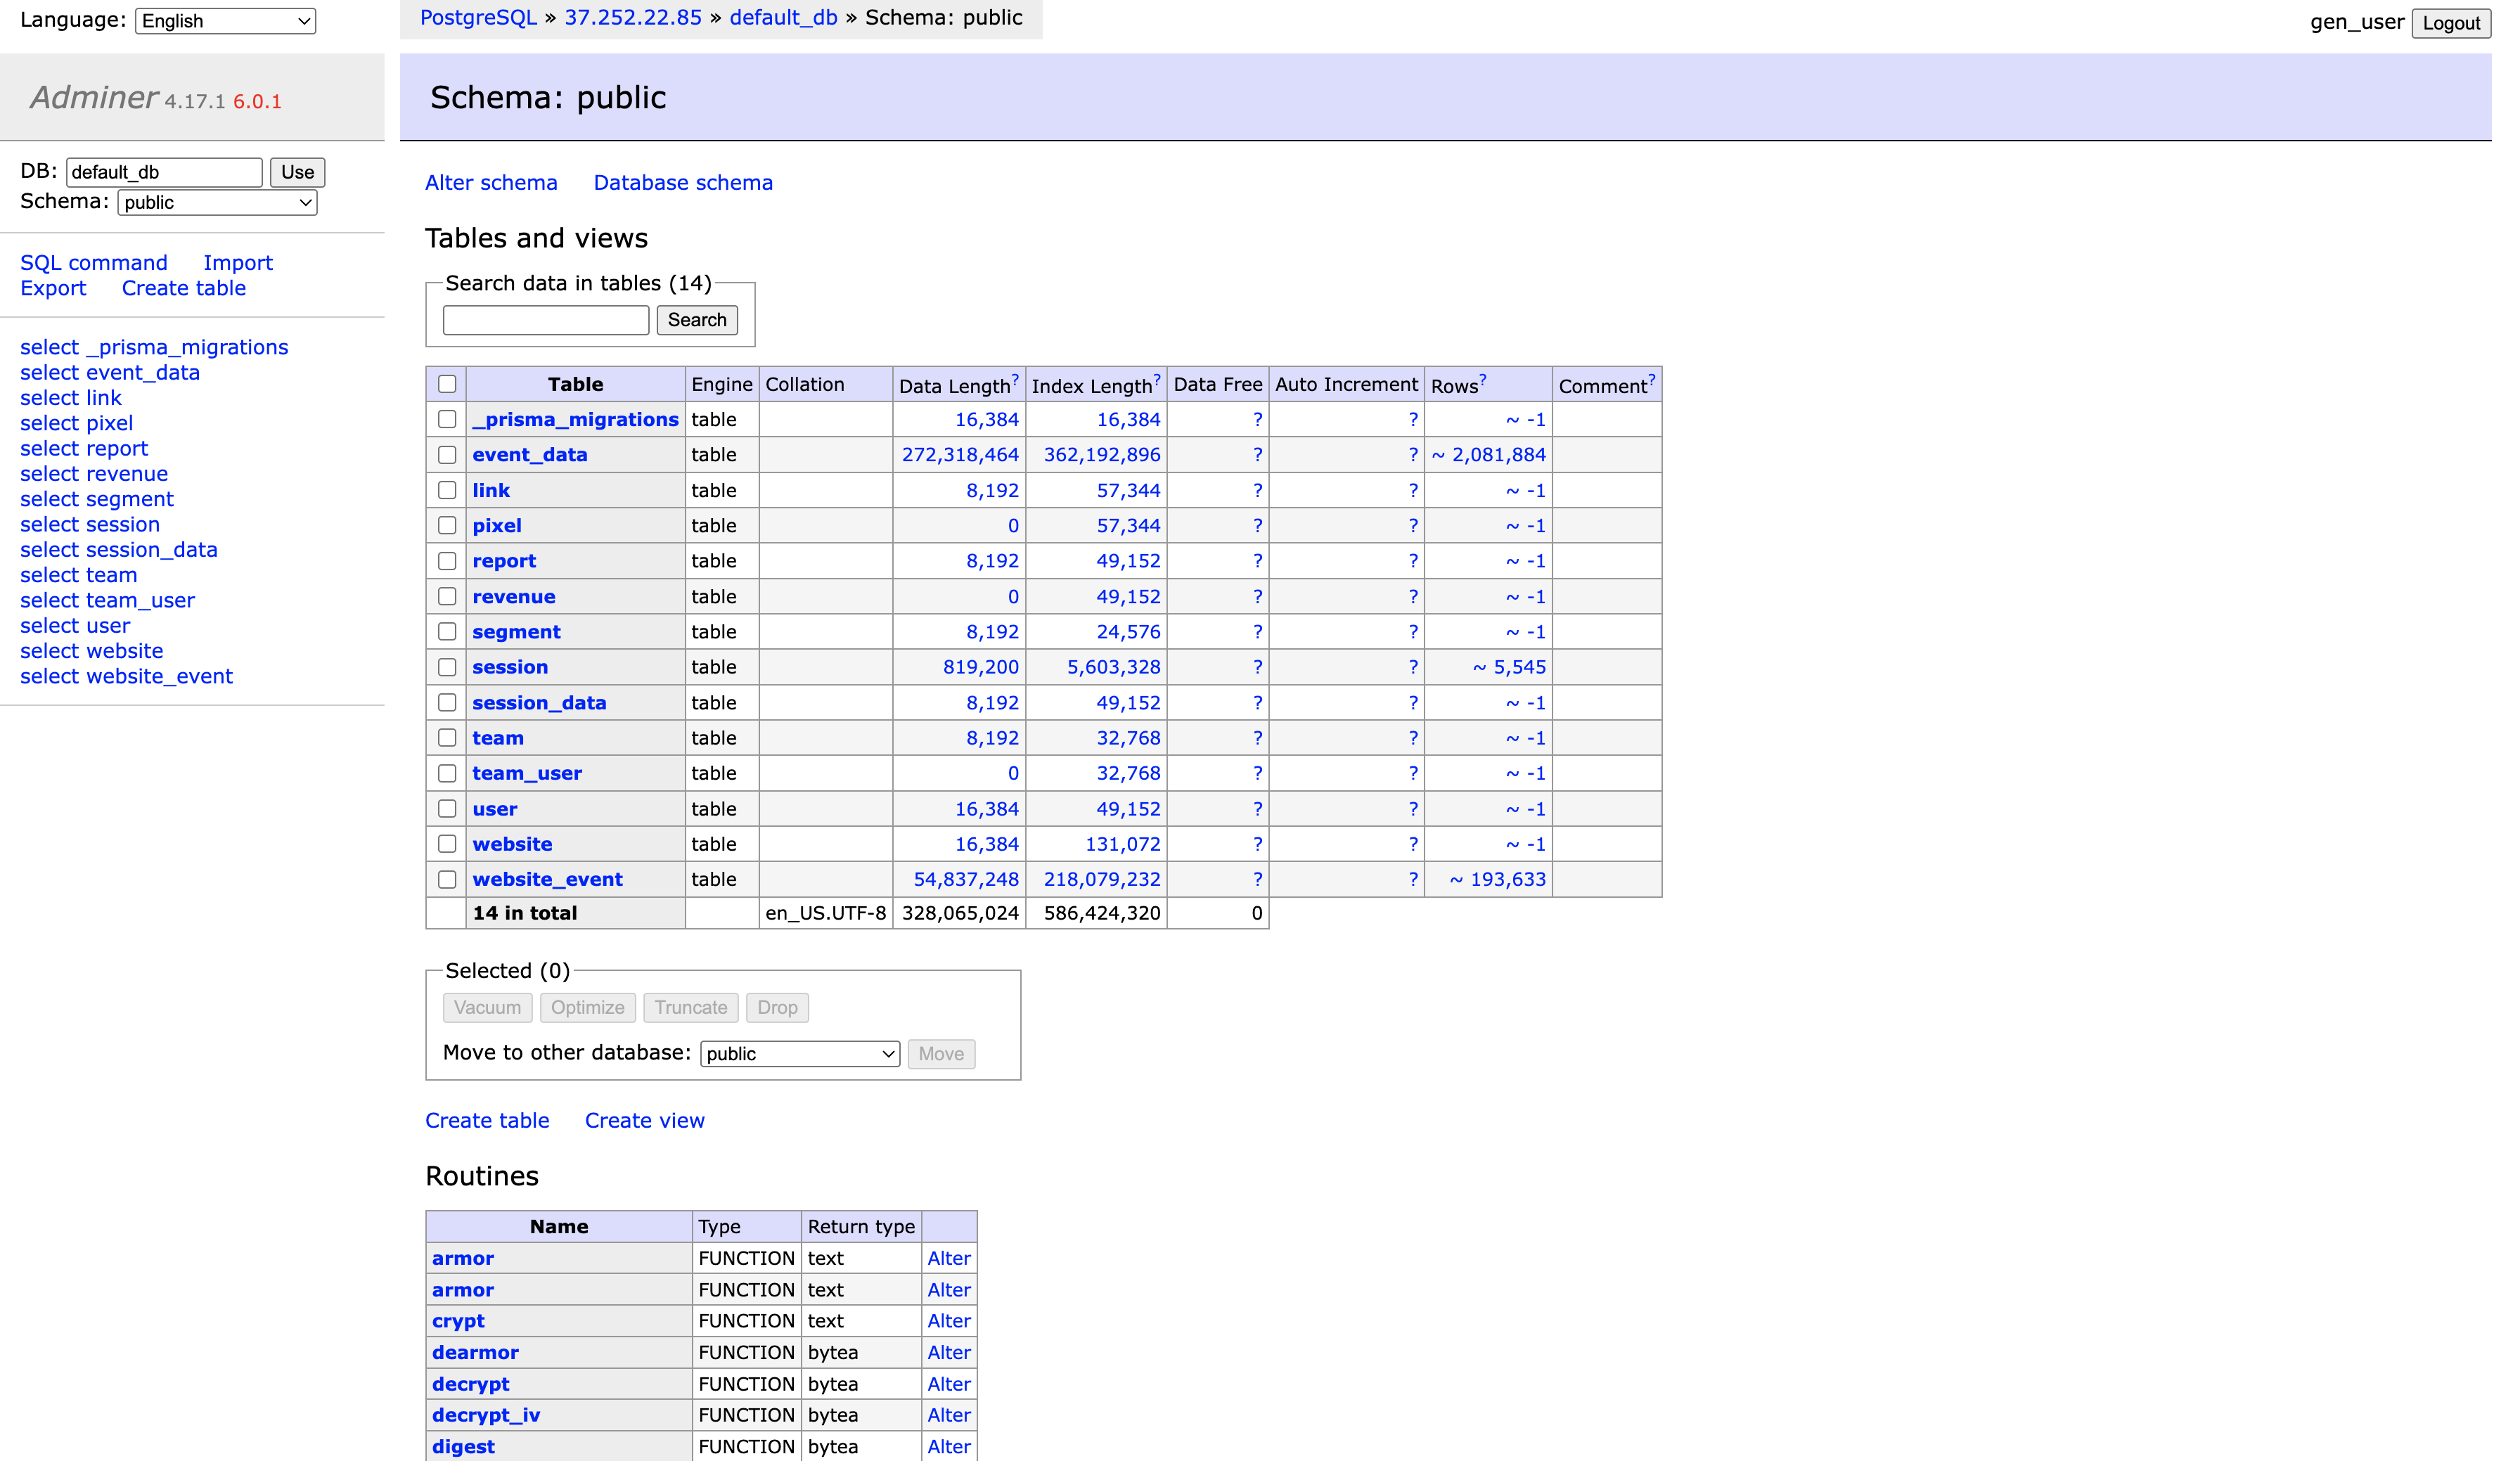The height and width of the screenshot is (1461, 2520).
Task: Click the Use button
Action: click(x=297, y=172)
